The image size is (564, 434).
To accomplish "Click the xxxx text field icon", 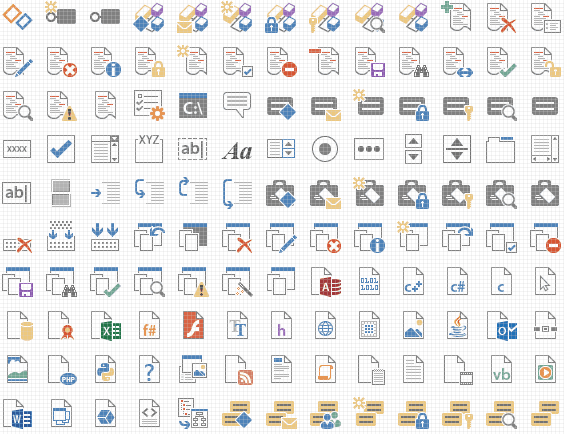I will [17, 149].
